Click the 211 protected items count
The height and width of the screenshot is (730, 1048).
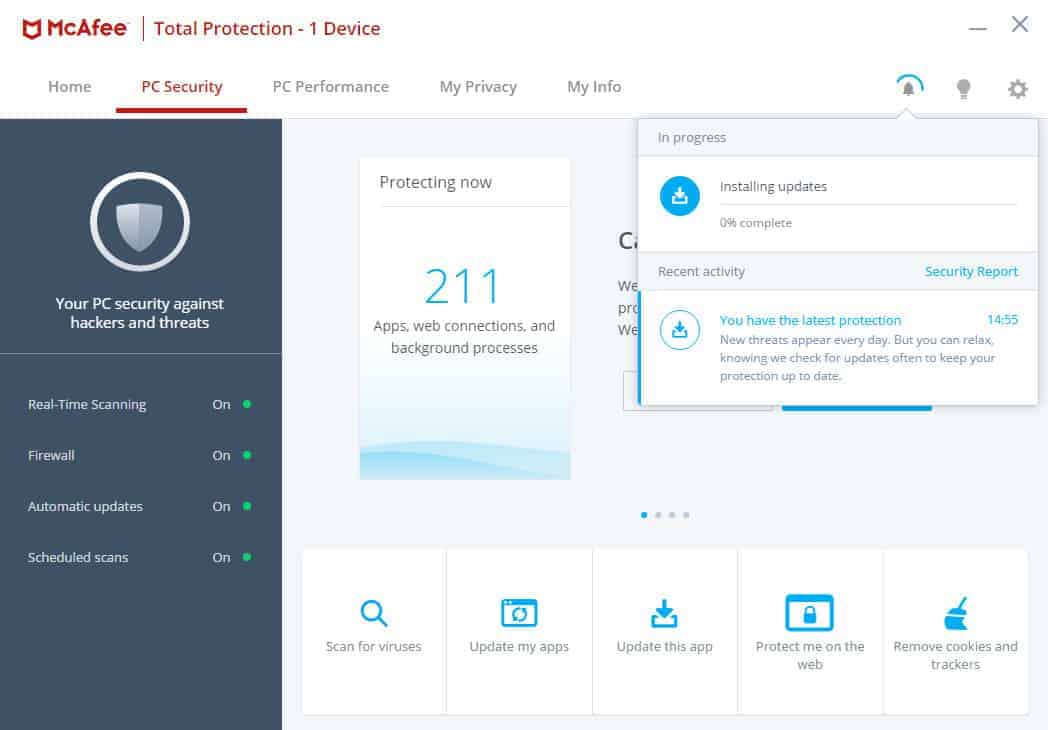tap(463, 286)
